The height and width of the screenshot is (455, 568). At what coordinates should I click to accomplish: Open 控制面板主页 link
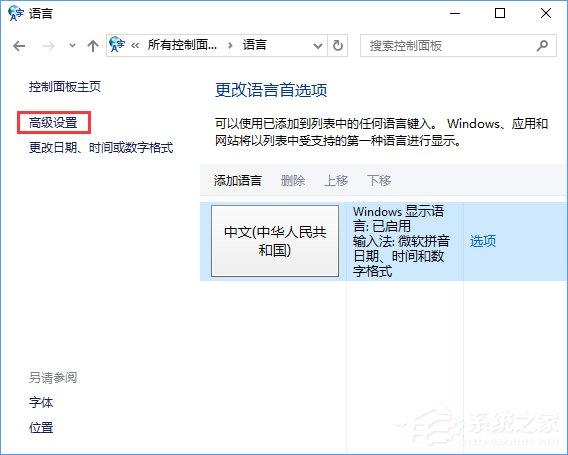tap(65, 87)
